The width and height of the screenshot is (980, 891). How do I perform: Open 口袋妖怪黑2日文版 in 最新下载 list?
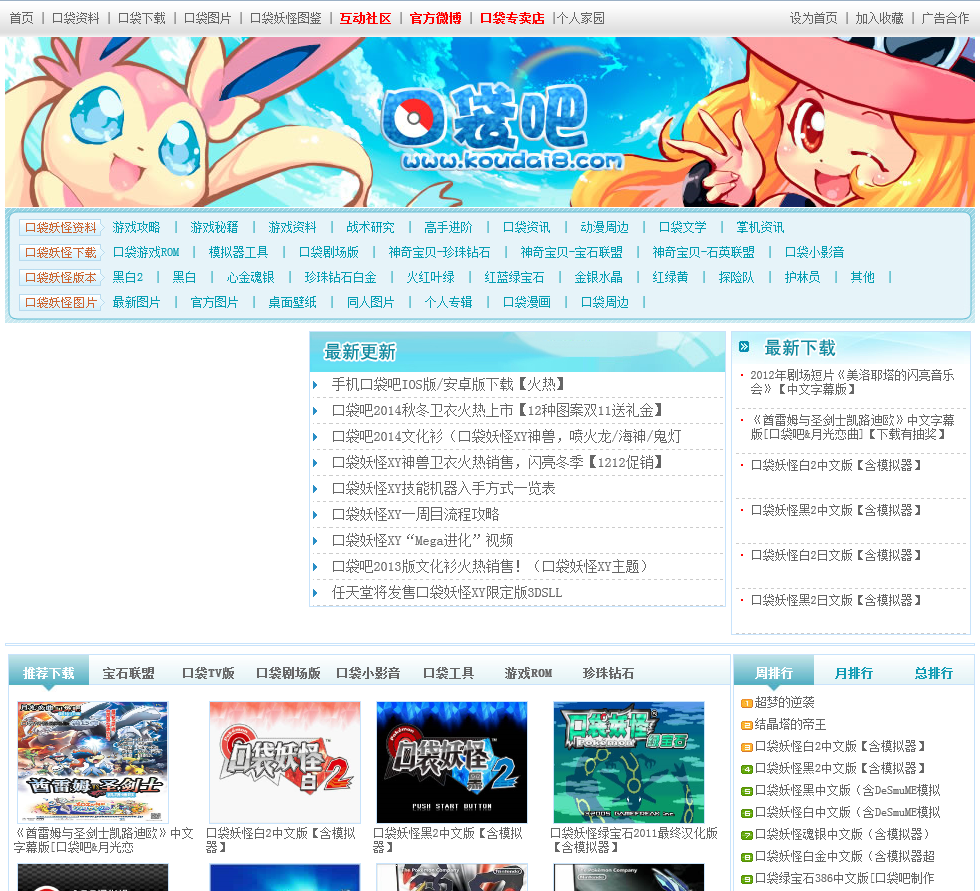[x=836, y=600]
